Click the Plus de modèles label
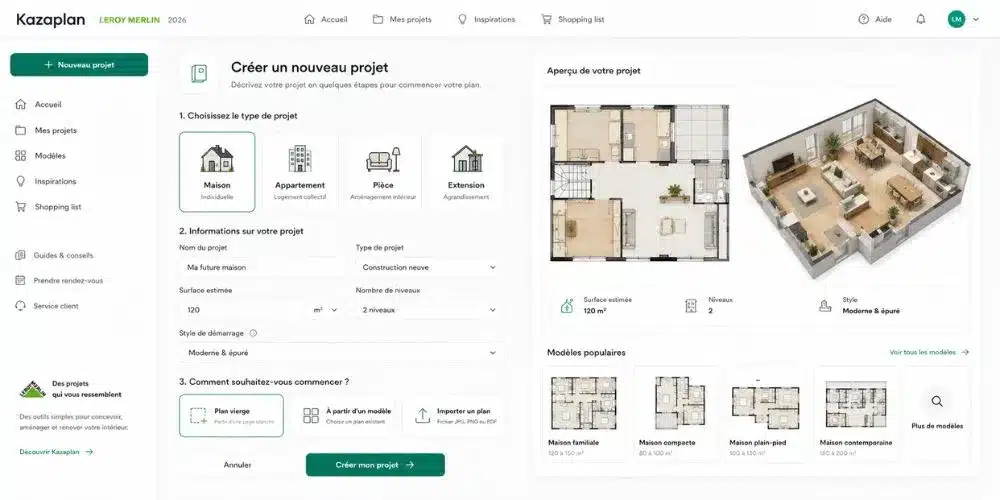Viewport: 1000px width, 500px height. pyautogui.click(x=937, y=426)
